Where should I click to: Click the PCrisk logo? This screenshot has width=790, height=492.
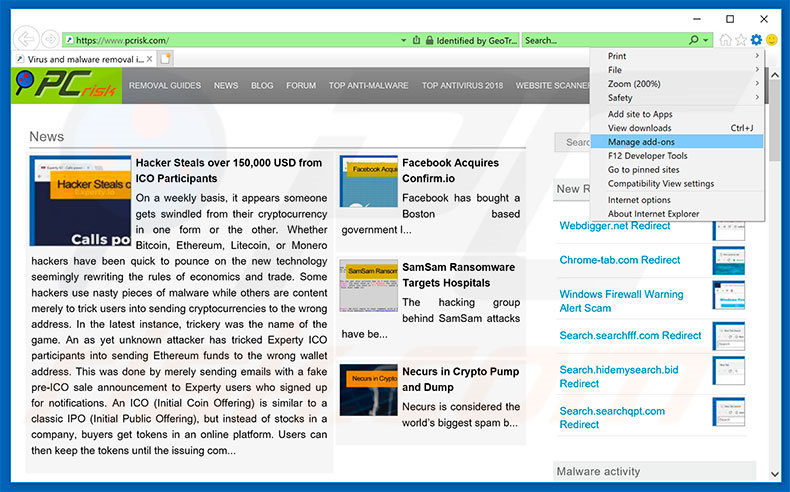point(67,86)
